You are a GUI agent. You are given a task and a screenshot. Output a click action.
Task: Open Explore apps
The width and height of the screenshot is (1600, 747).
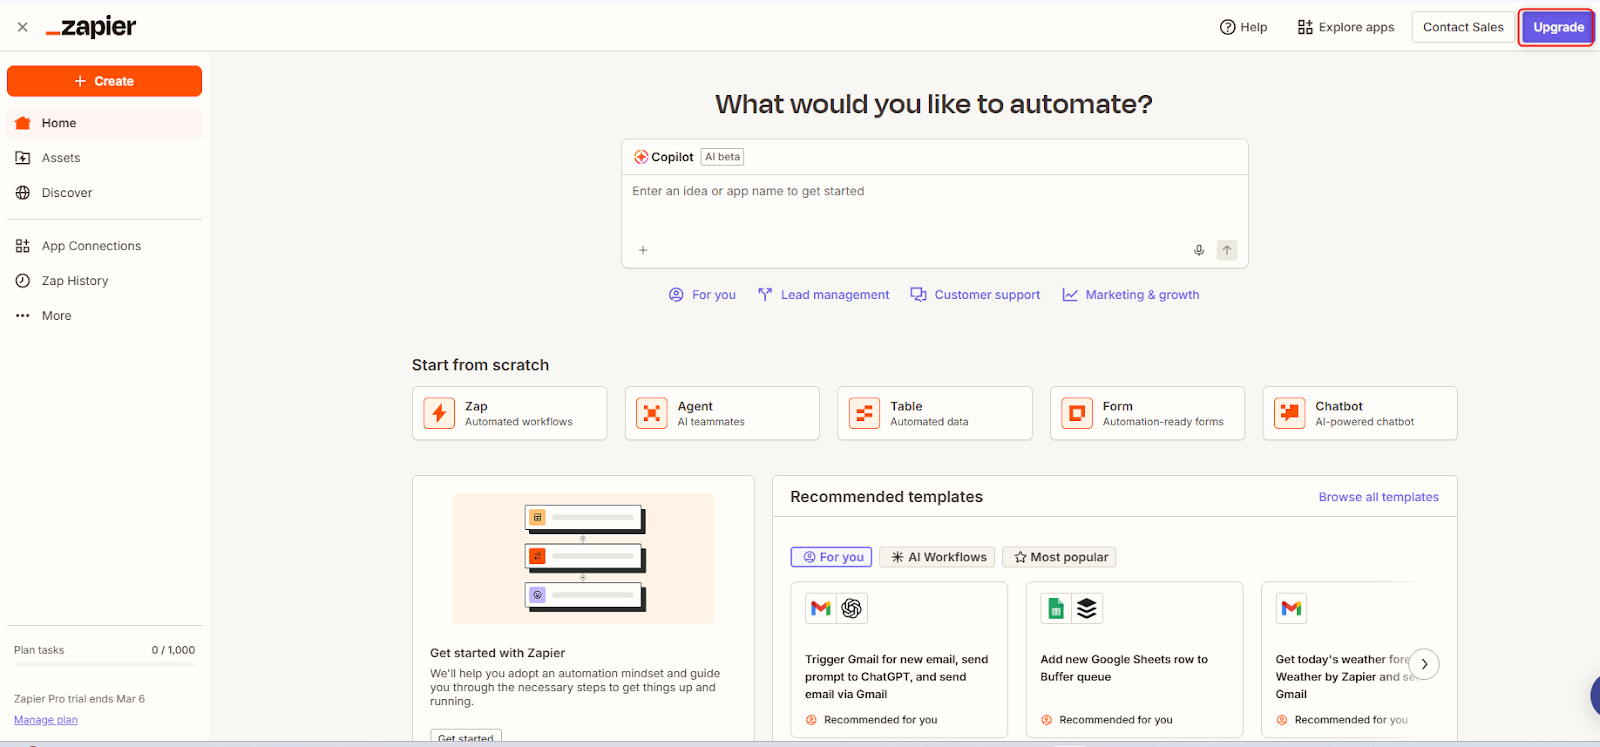tap(1346, 27)
